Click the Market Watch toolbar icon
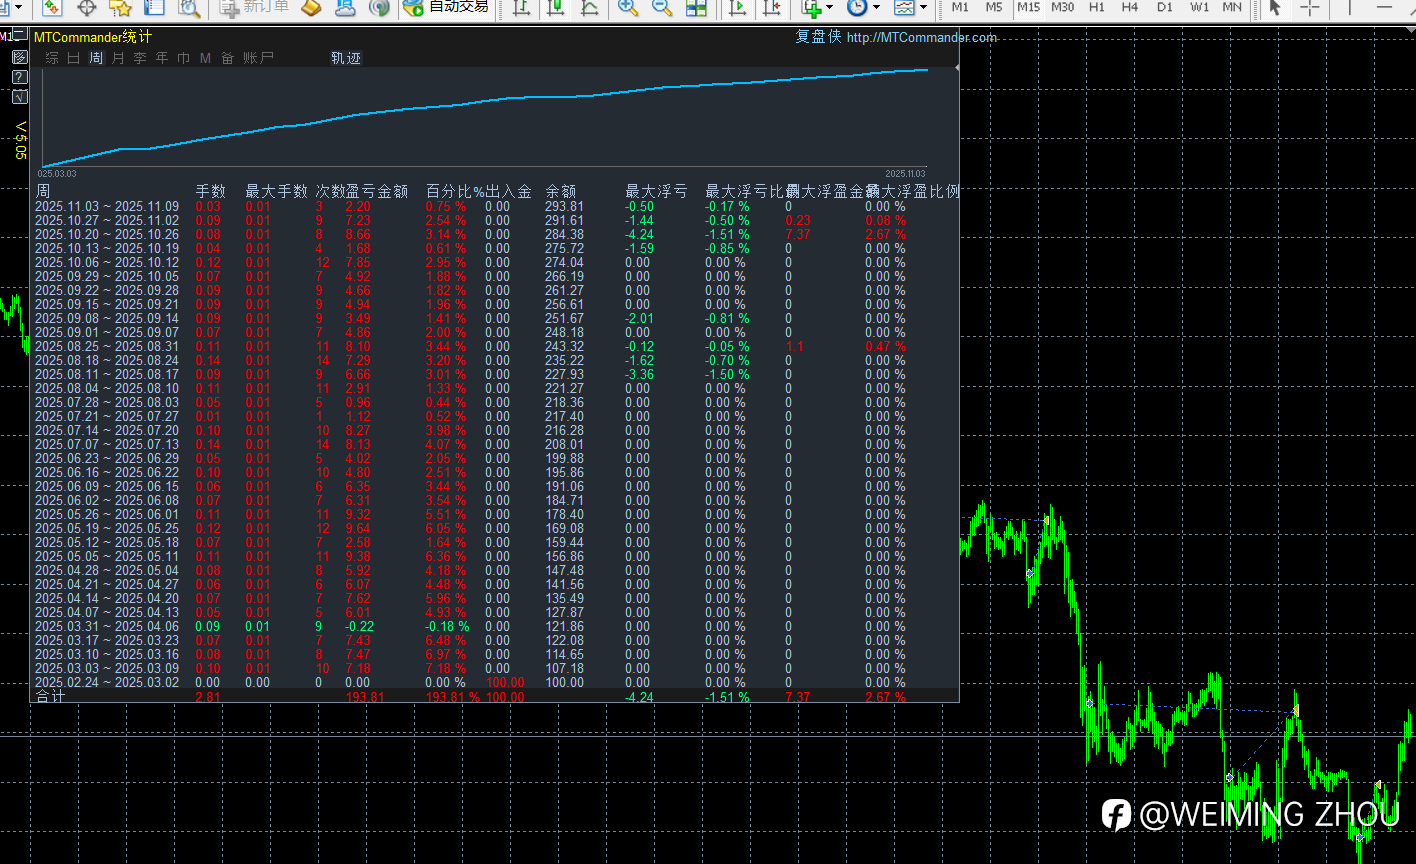The height and width of the screenshot is (864, 1416). [x=52, y=8]
